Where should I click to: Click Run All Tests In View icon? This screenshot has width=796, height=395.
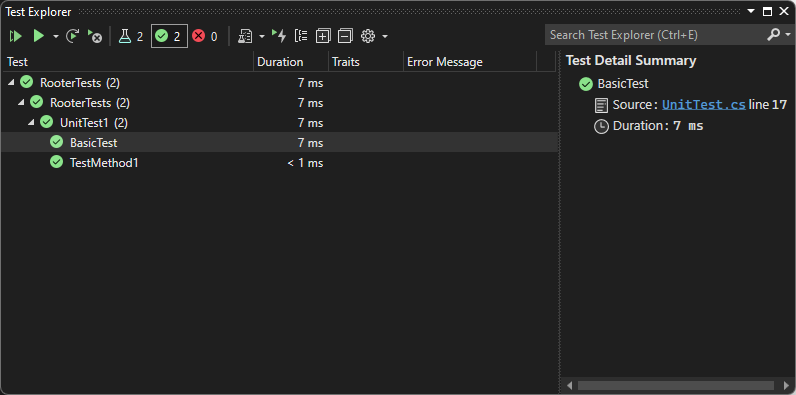[x=16, y=36]
